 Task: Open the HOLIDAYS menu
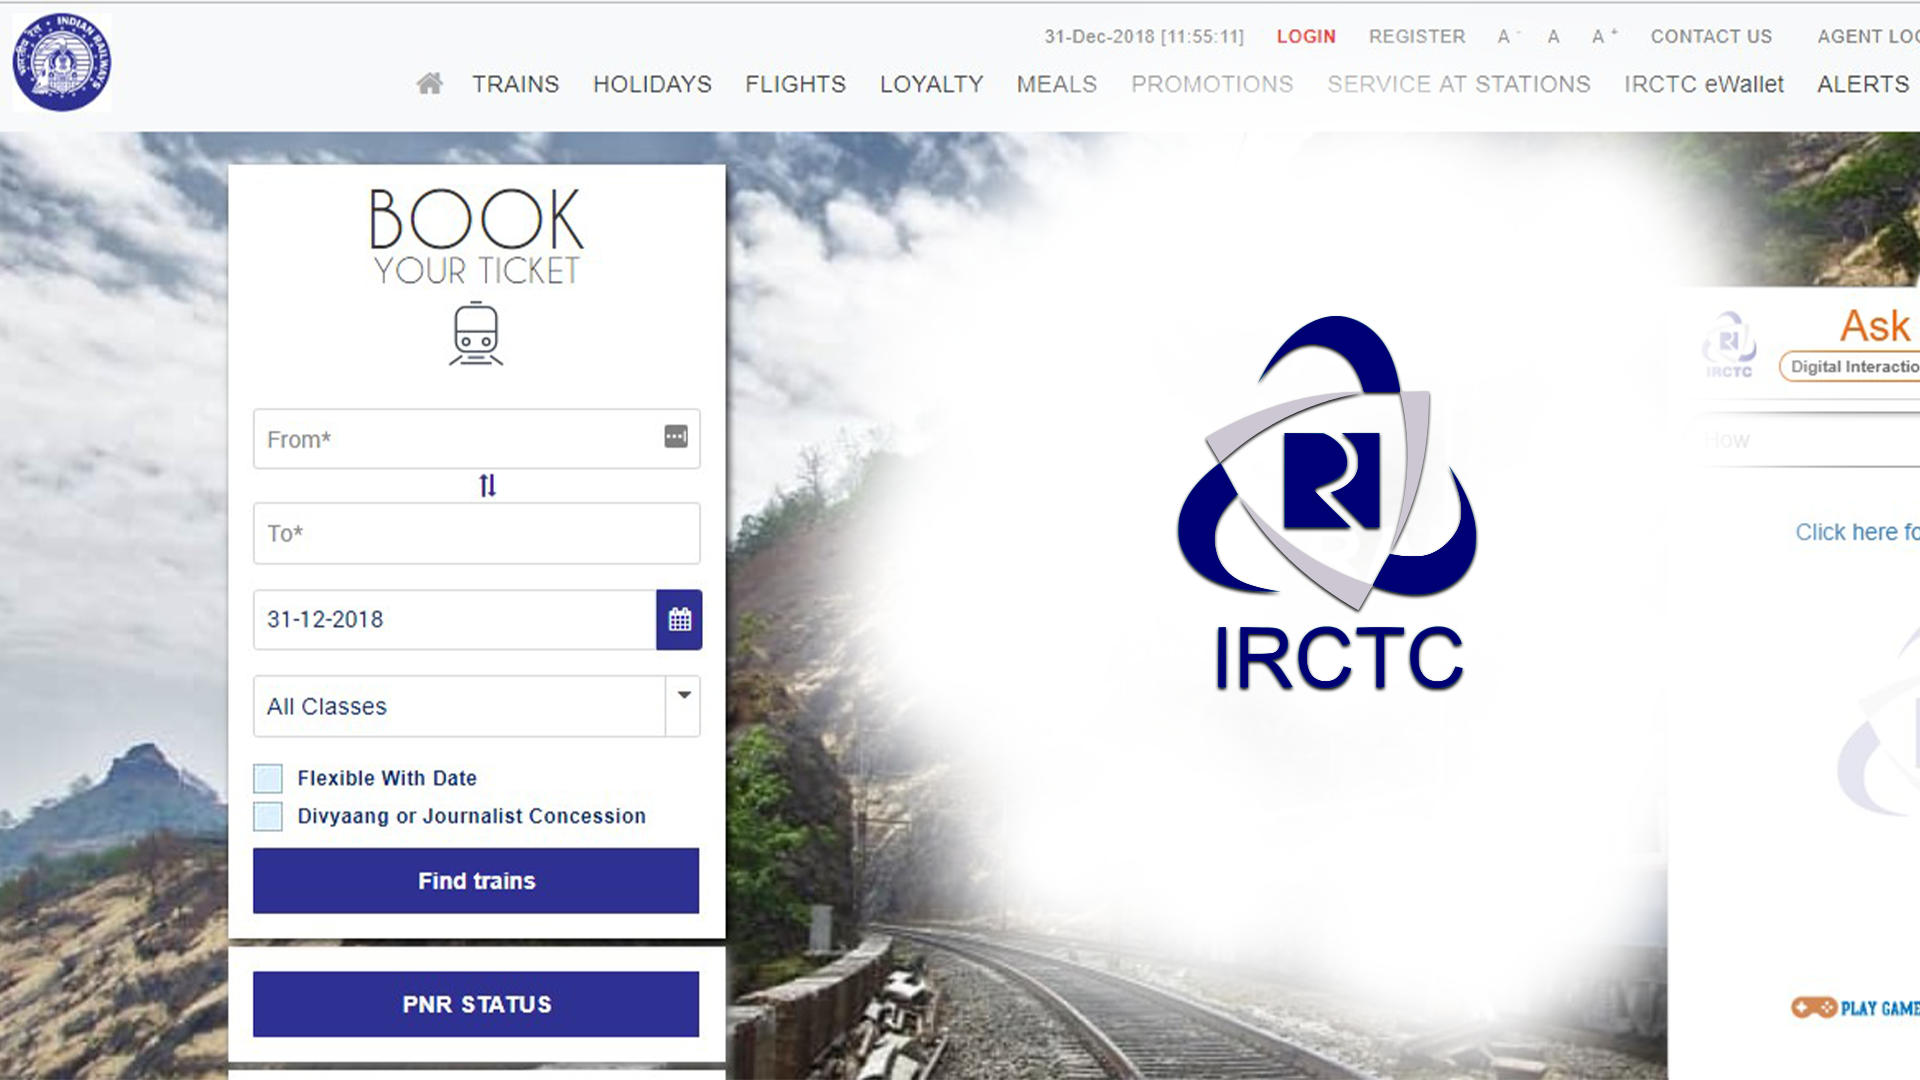(652, 84)
